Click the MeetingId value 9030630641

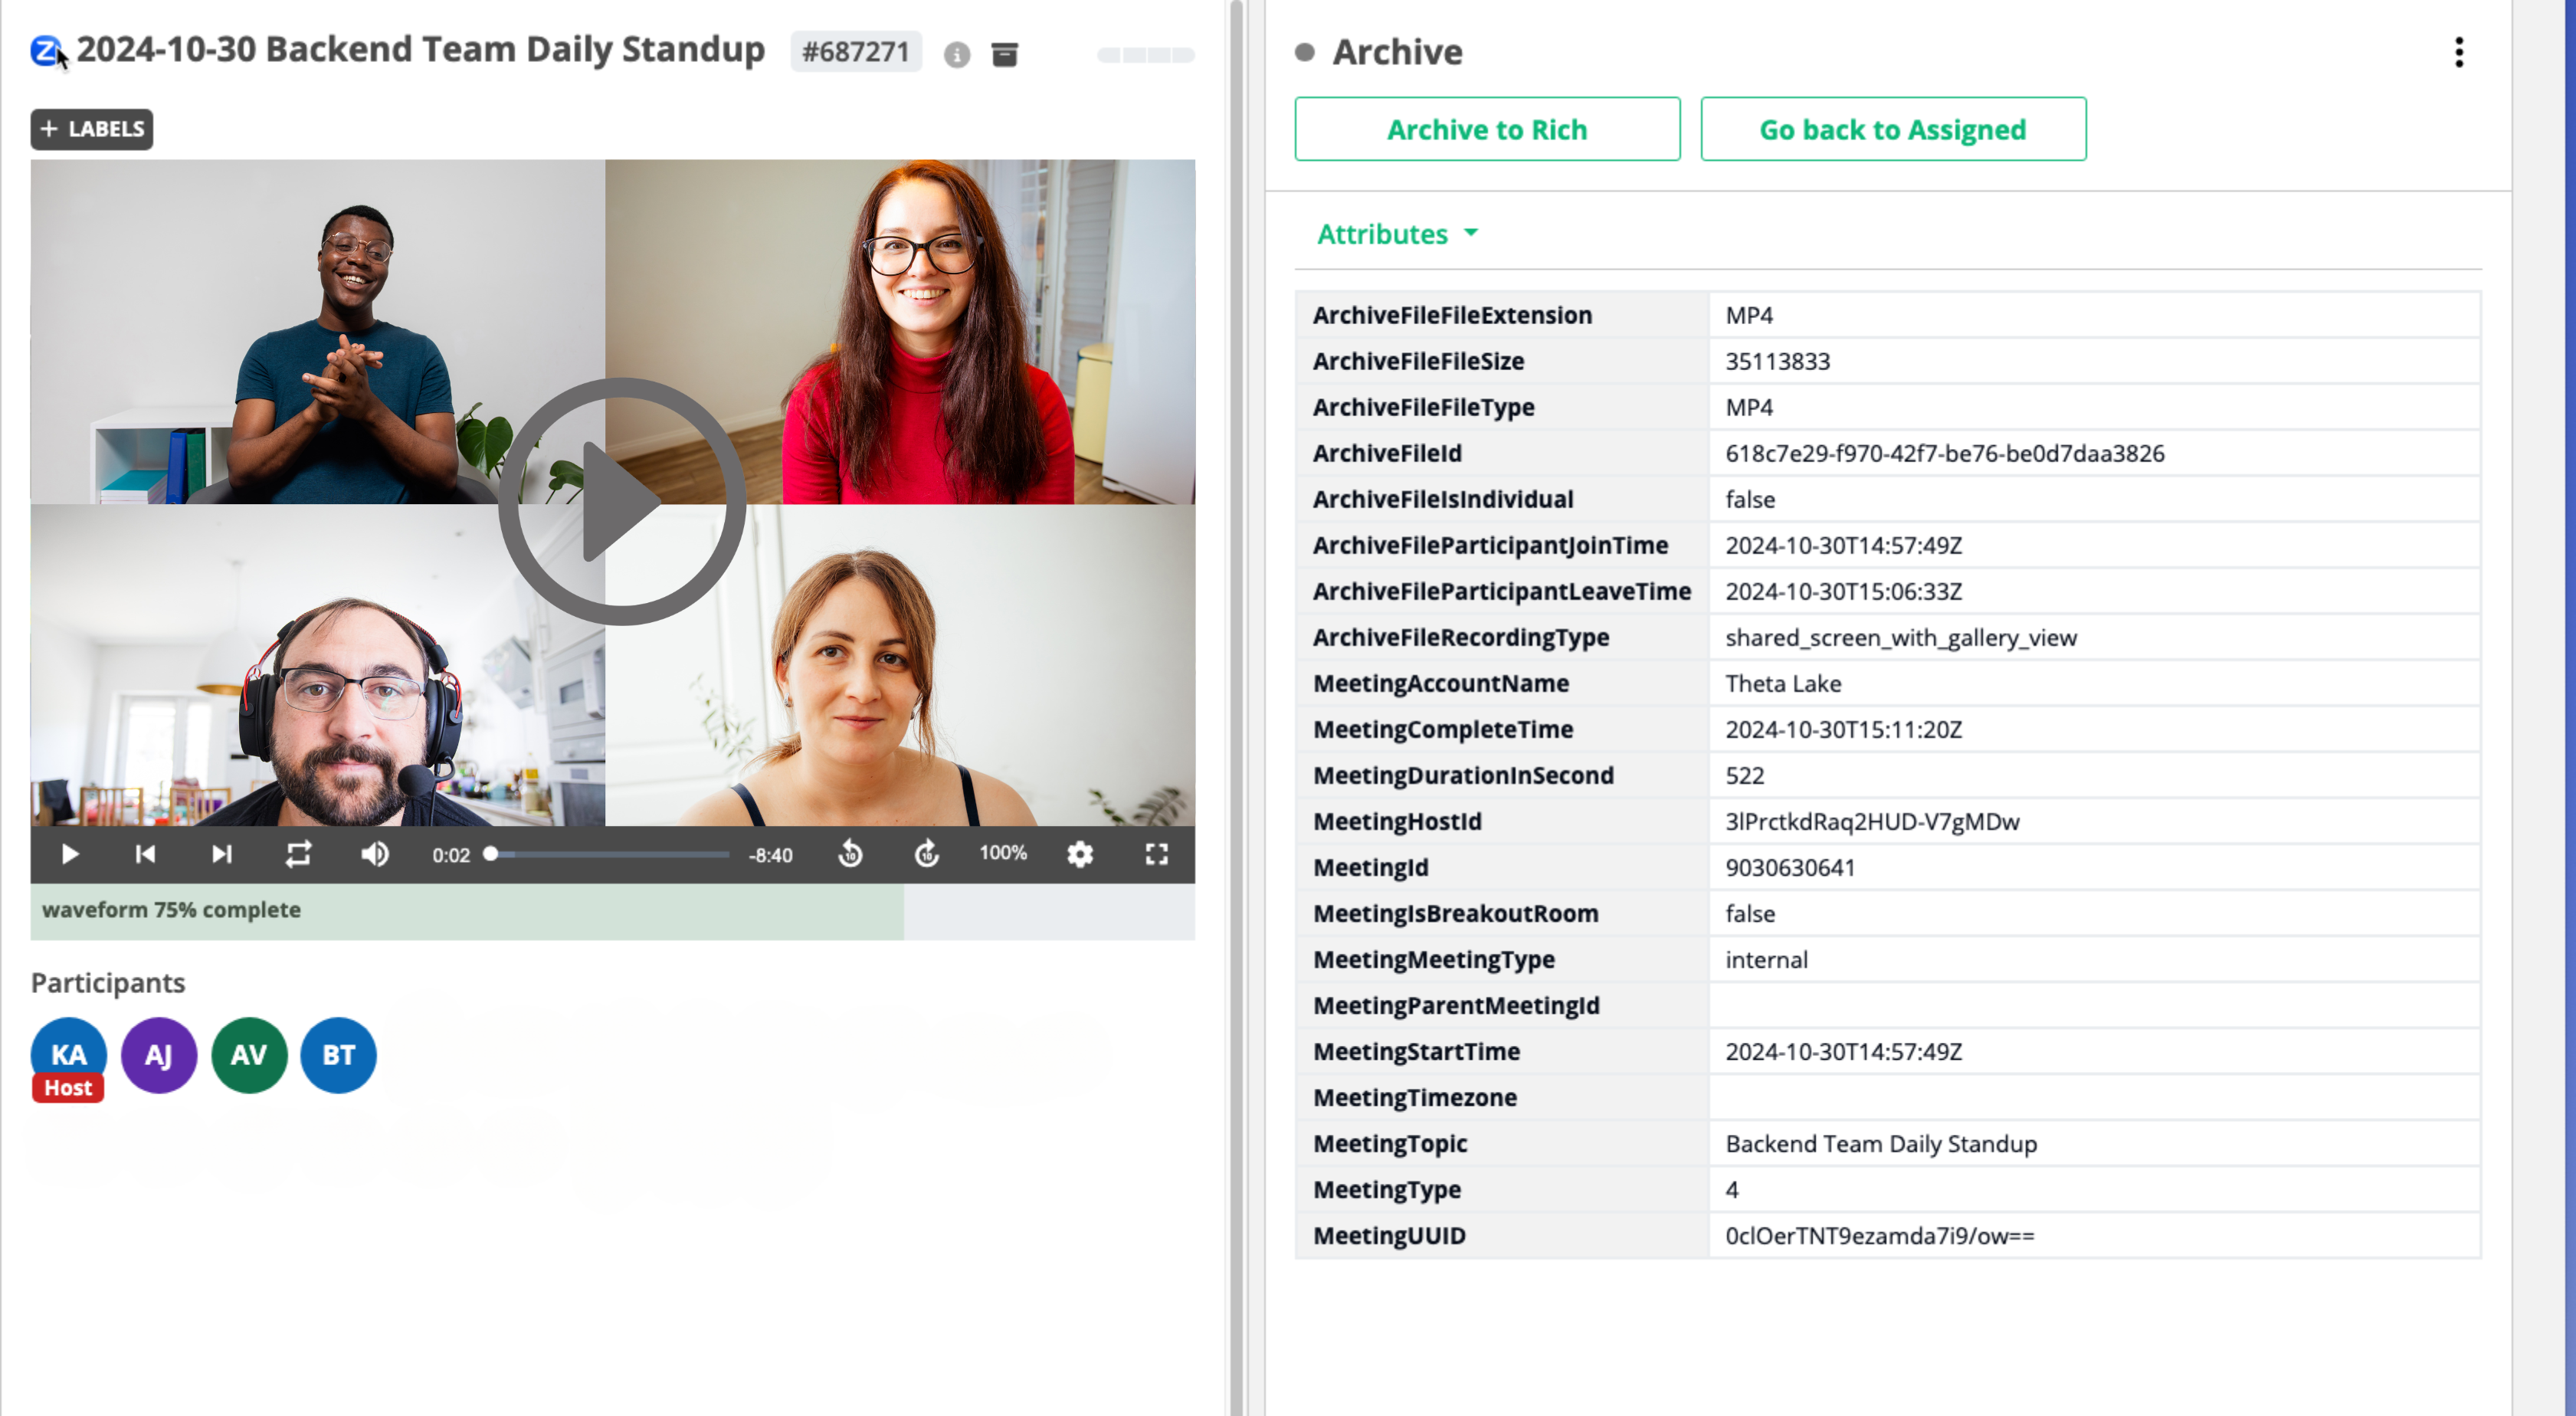click(x=1790, y=867)
